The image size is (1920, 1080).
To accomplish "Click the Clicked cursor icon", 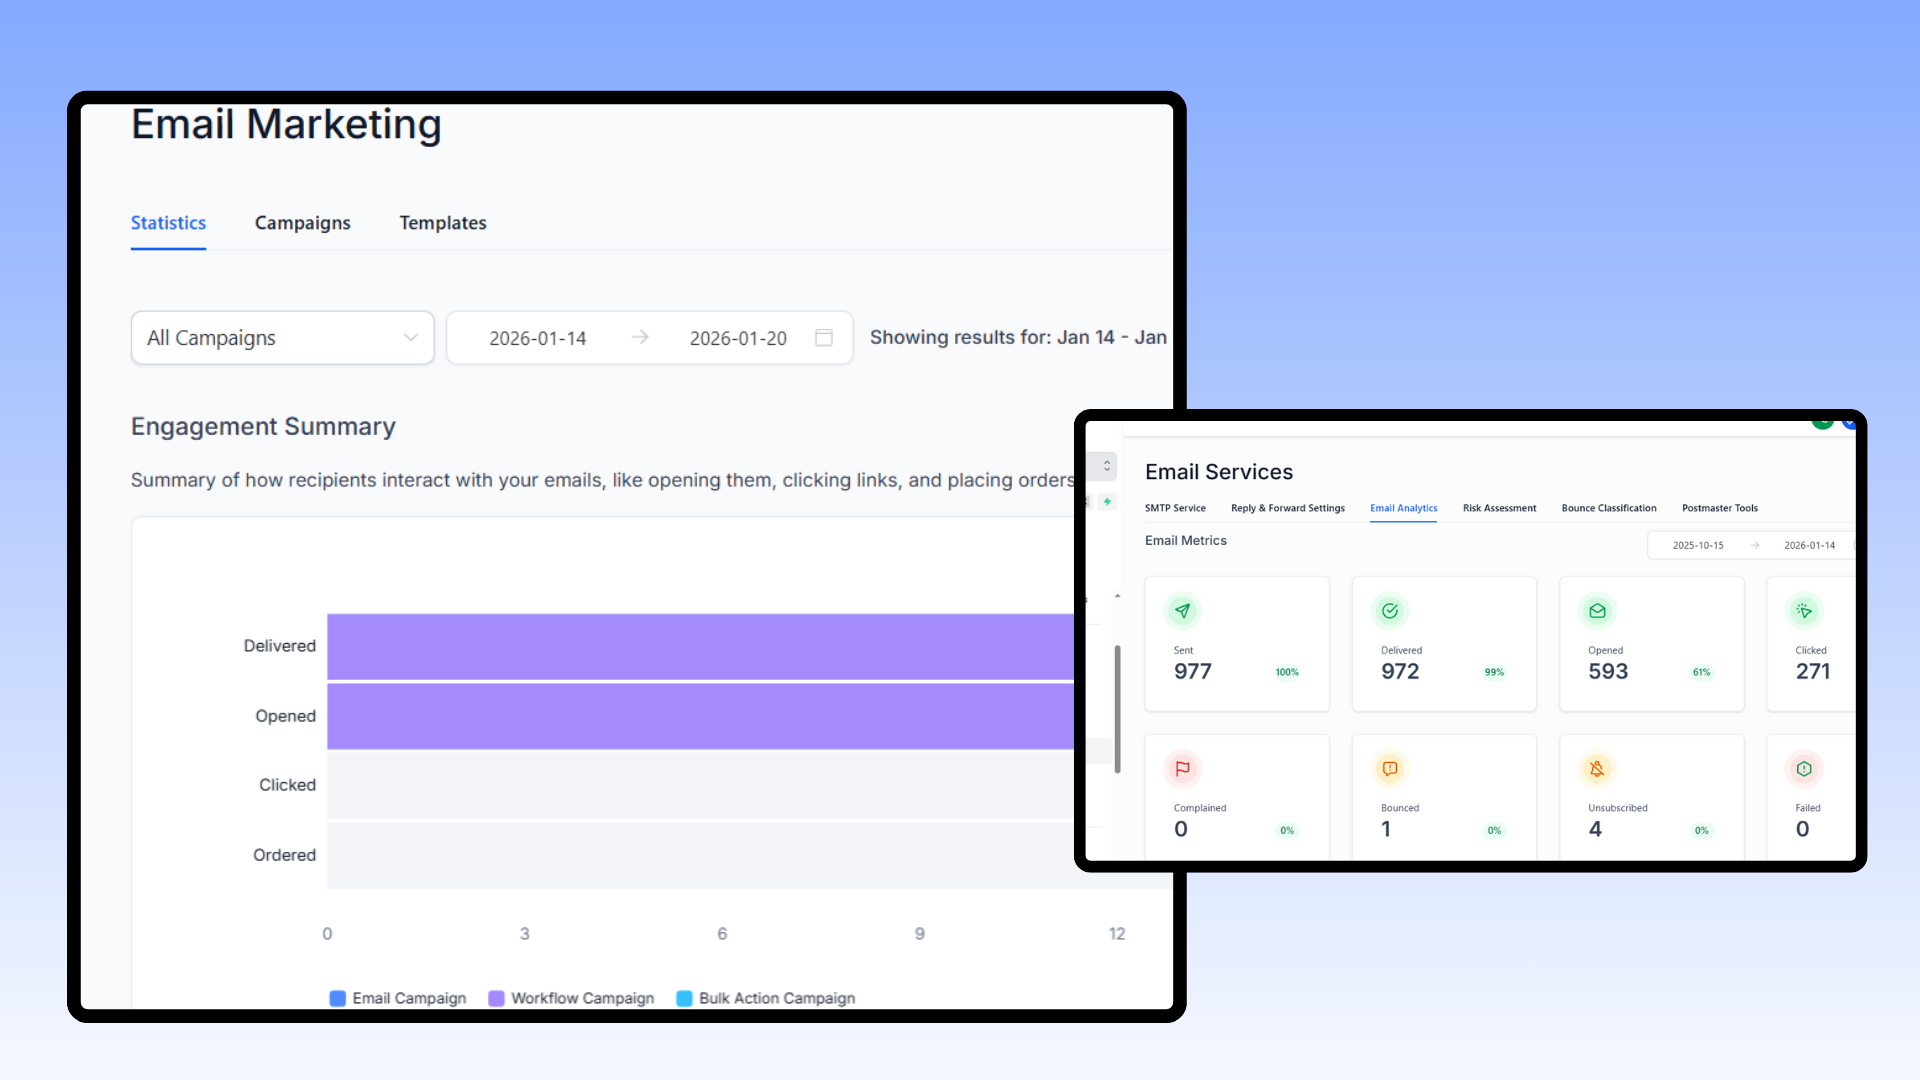I will tap(1804, 611).
